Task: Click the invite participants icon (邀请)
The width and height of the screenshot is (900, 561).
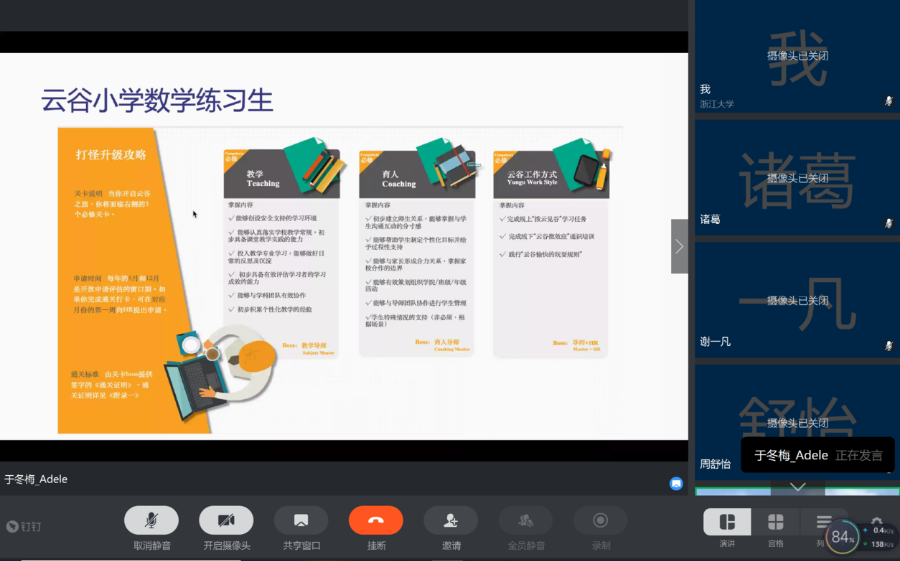Action: tap(451, 520)
